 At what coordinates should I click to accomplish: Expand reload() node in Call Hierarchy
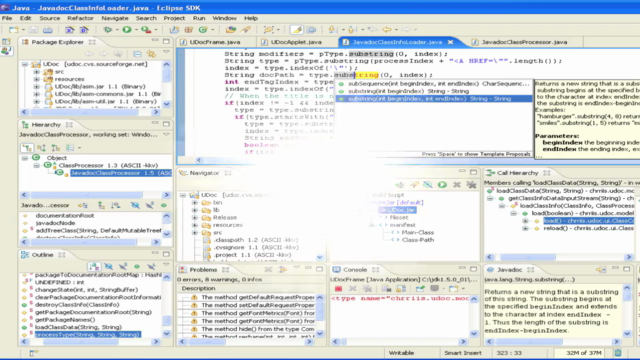point(525,229)
